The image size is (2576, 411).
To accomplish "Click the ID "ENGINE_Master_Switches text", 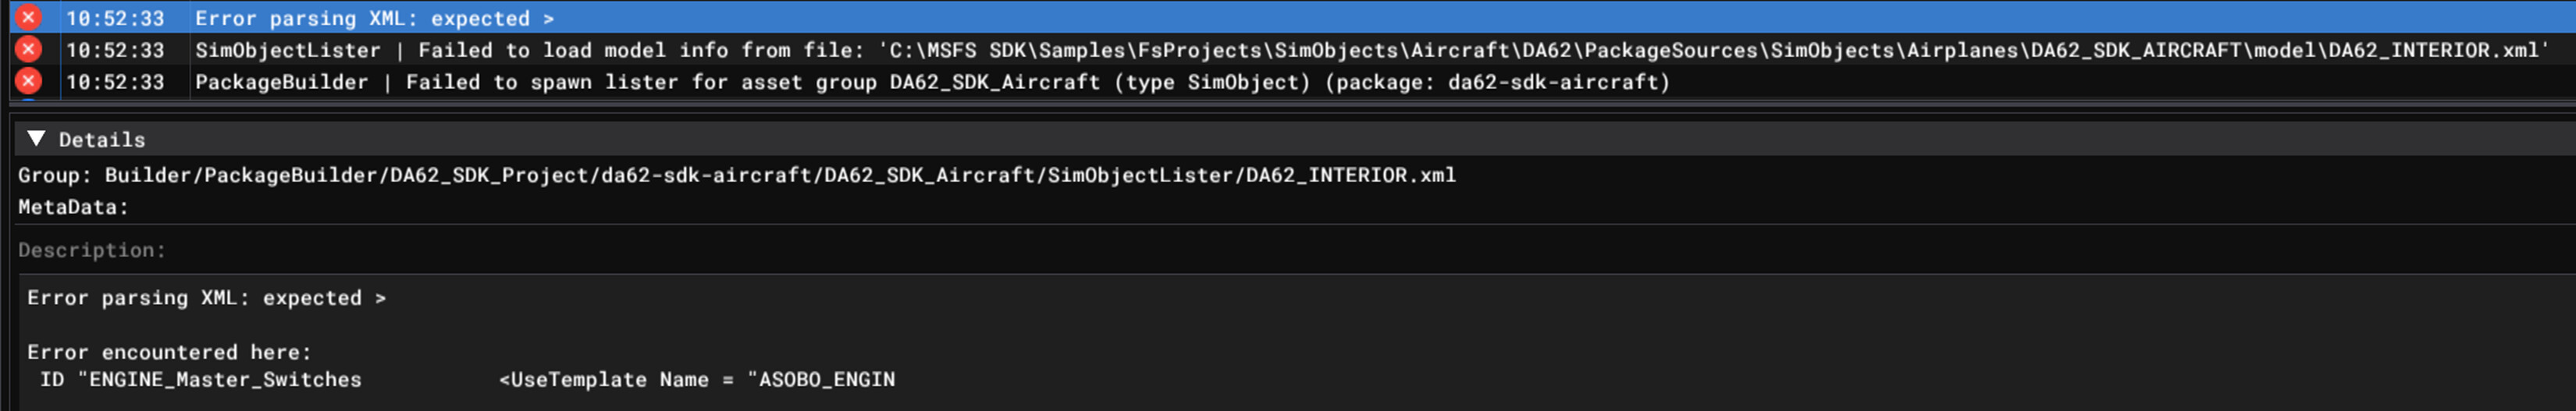I will coord(200,380).
